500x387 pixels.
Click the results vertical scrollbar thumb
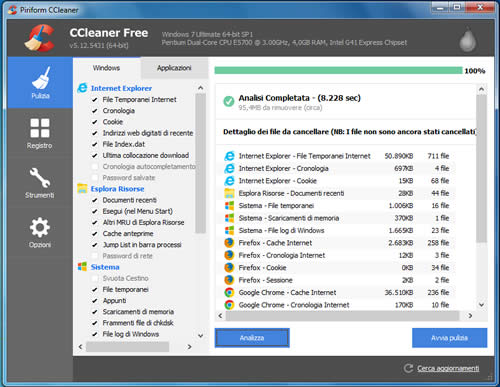click(481, 168)
